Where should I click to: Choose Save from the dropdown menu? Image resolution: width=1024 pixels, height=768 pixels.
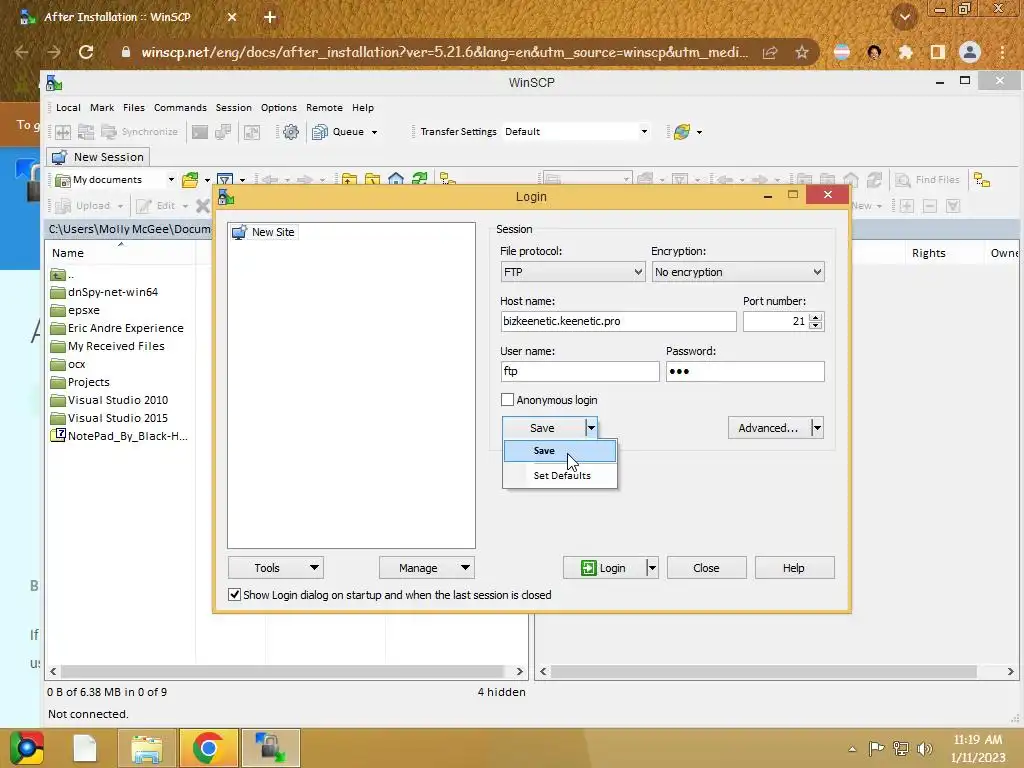pos(560,451)
